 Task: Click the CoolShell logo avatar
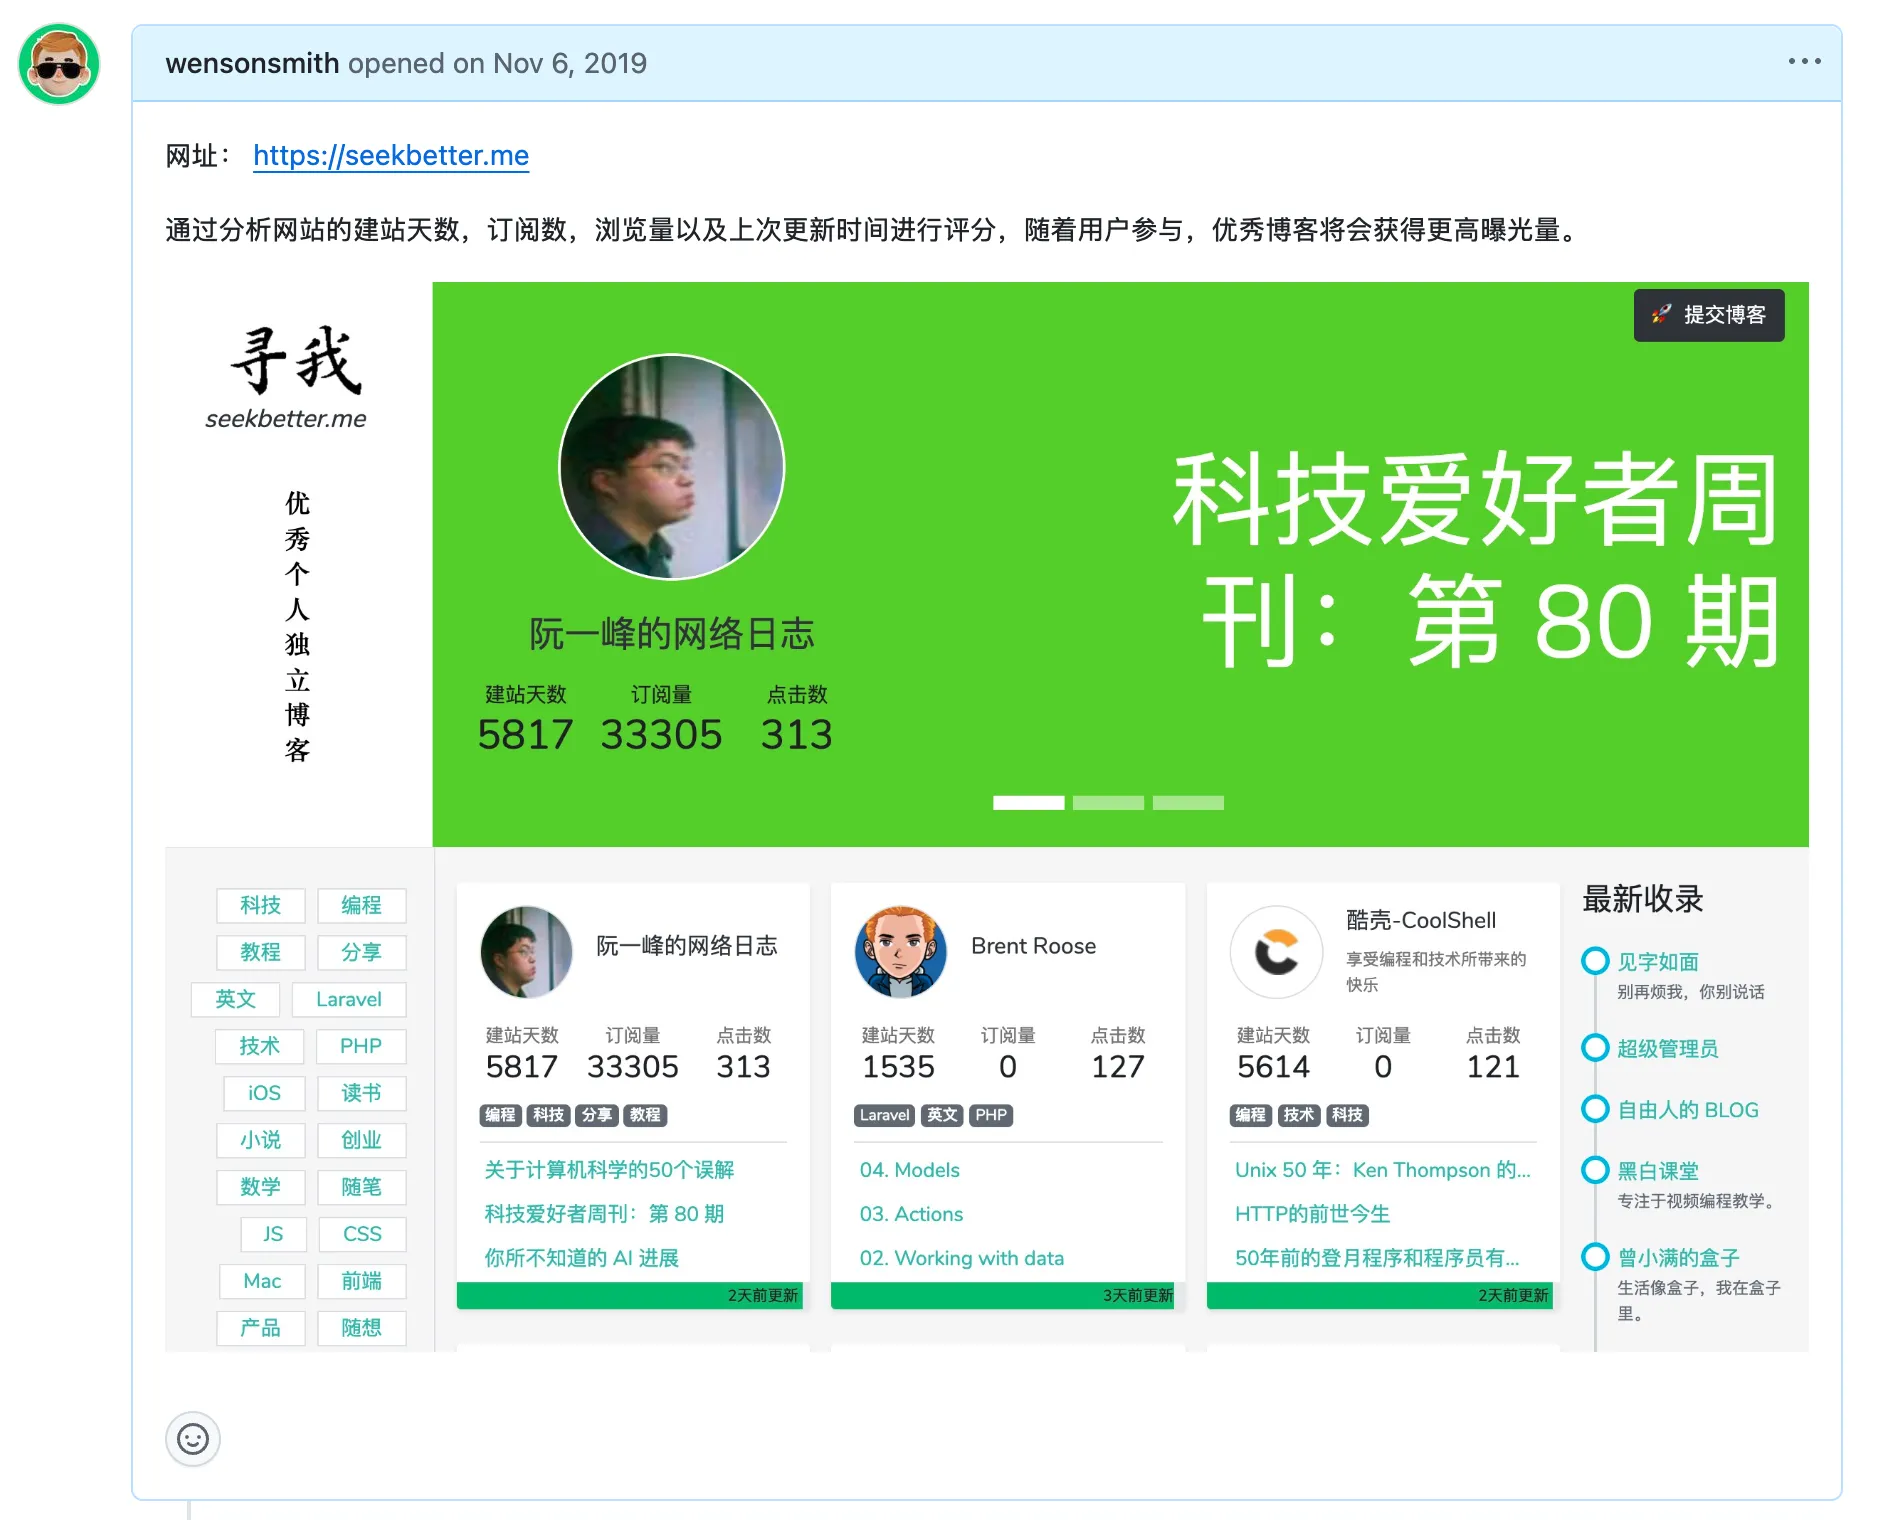point(1276,952)
